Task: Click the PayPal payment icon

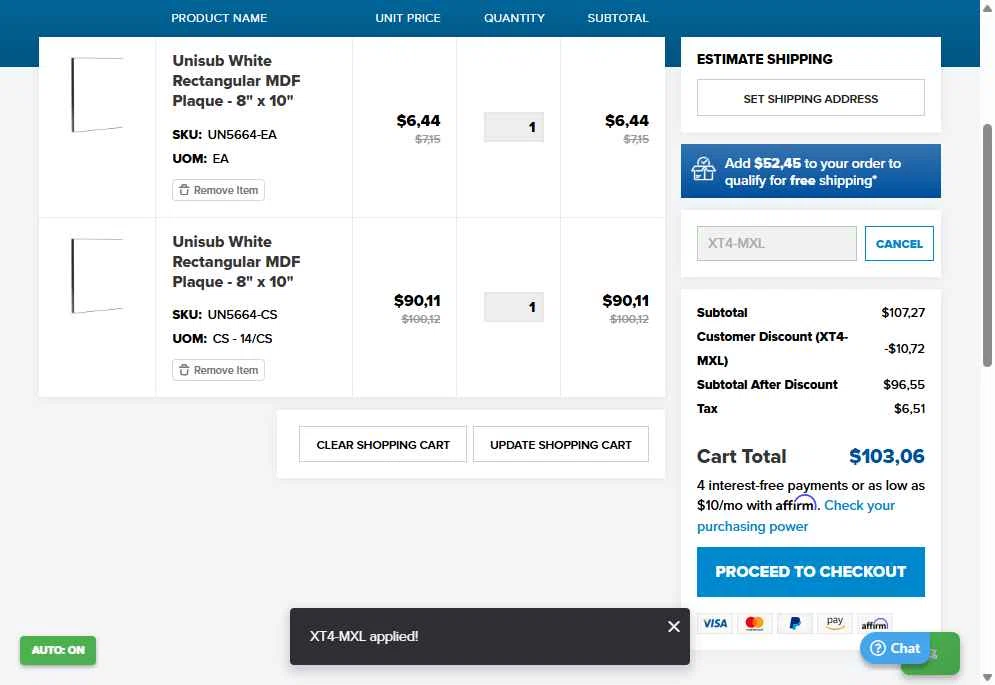Action: (x=794, y=623)
